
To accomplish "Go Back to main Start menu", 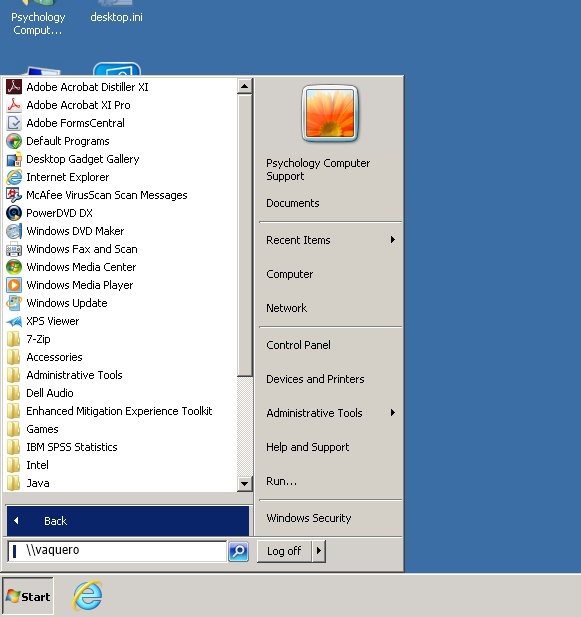I will tap(128, 521).
